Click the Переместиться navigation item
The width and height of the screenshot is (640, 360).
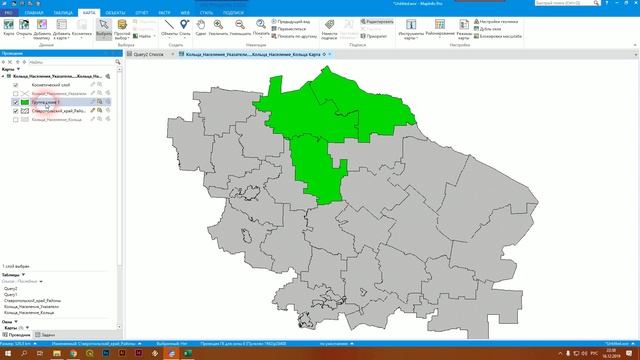point(289,29)
